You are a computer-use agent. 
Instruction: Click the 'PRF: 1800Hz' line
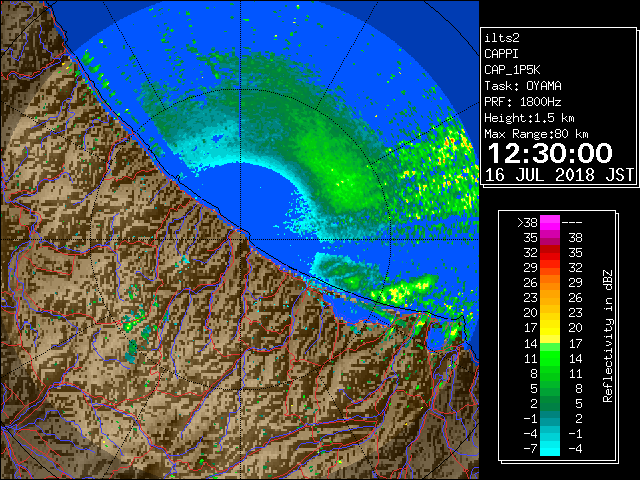(523, 102)
